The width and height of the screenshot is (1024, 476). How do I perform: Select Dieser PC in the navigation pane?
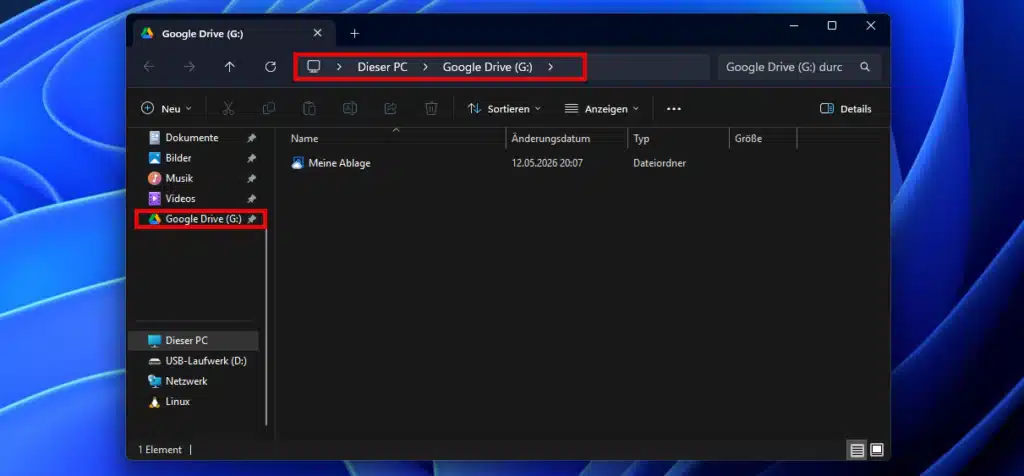(193, 340)
